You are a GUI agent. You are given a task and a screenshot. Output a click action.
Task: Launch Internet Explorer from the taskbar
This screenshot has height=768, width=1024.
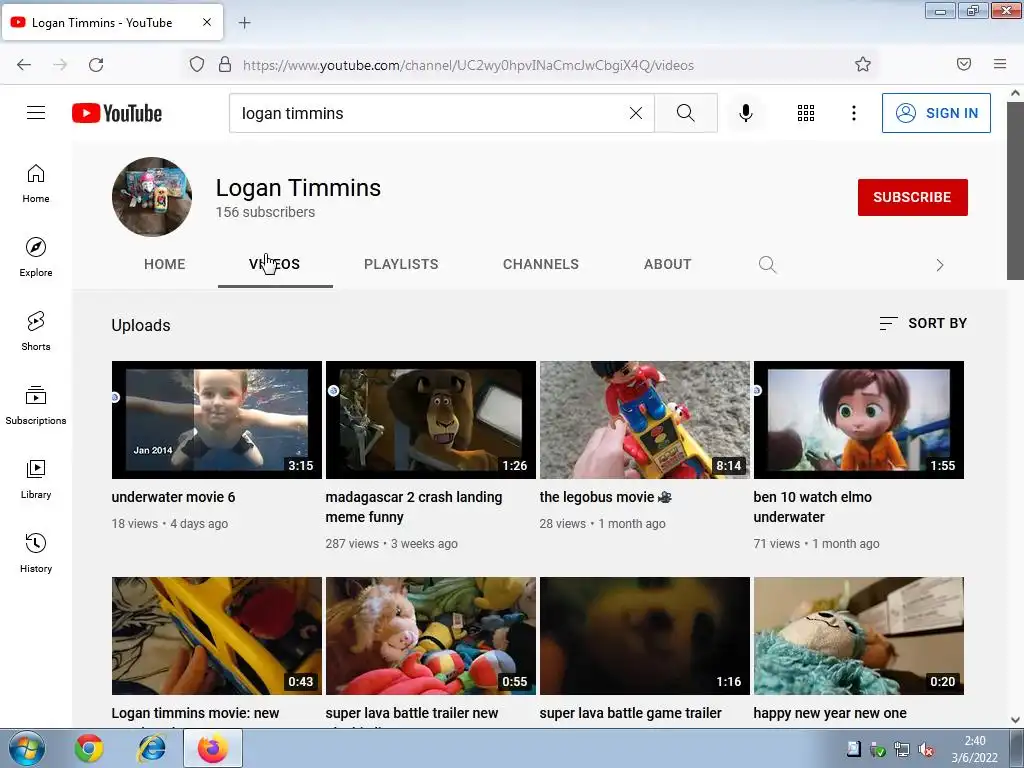pyautogui.click(x=152, y=748)
